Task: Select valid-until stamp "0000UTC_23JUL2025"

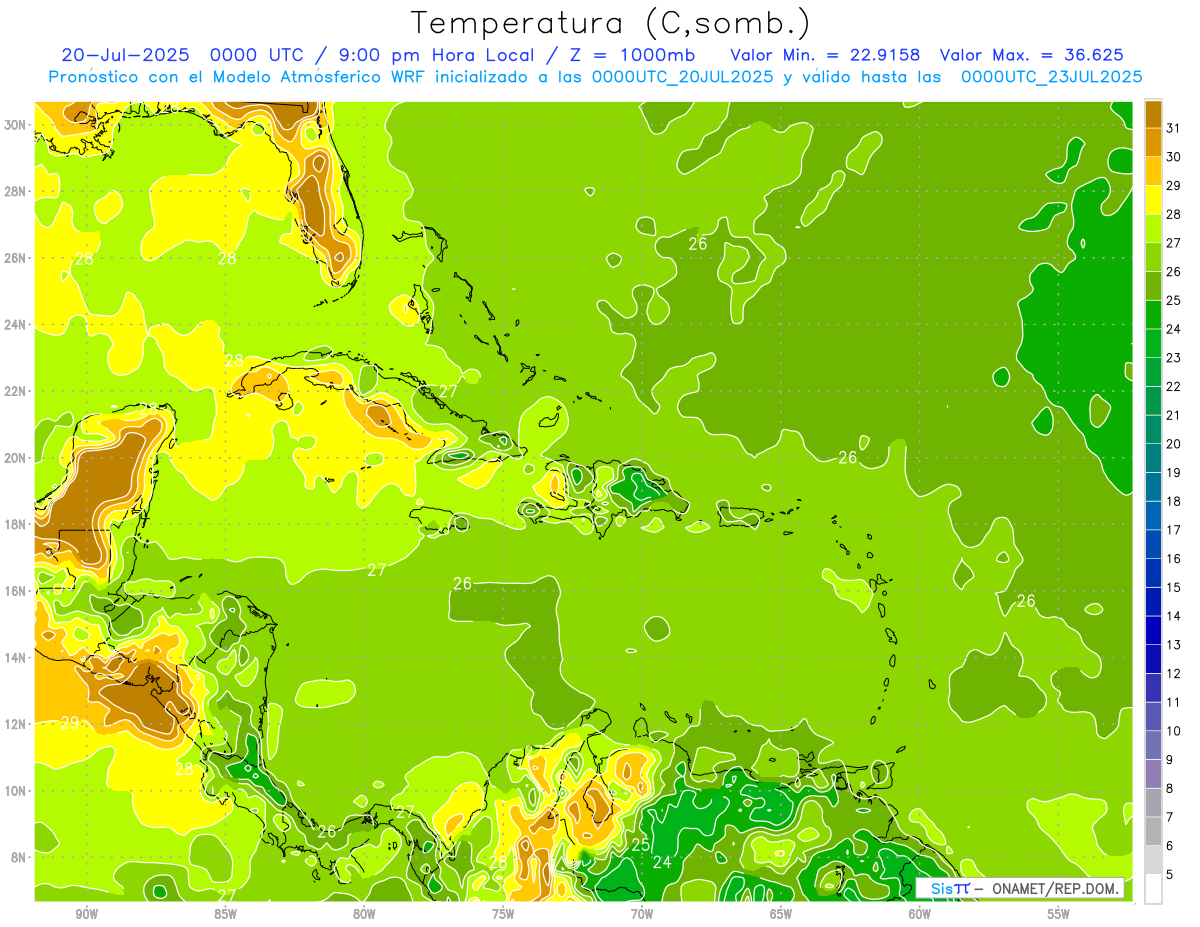Action: [1051, 77]
